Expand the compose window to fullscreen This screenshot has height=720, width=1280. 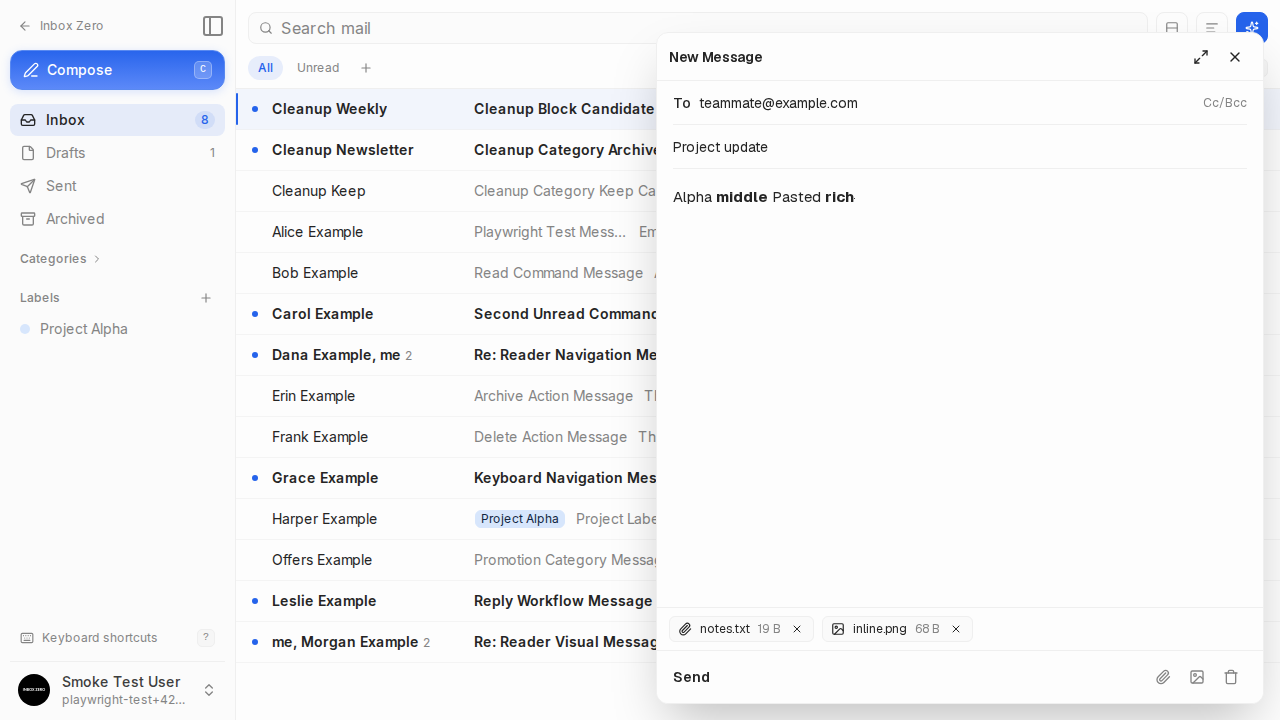[1201, 57]
